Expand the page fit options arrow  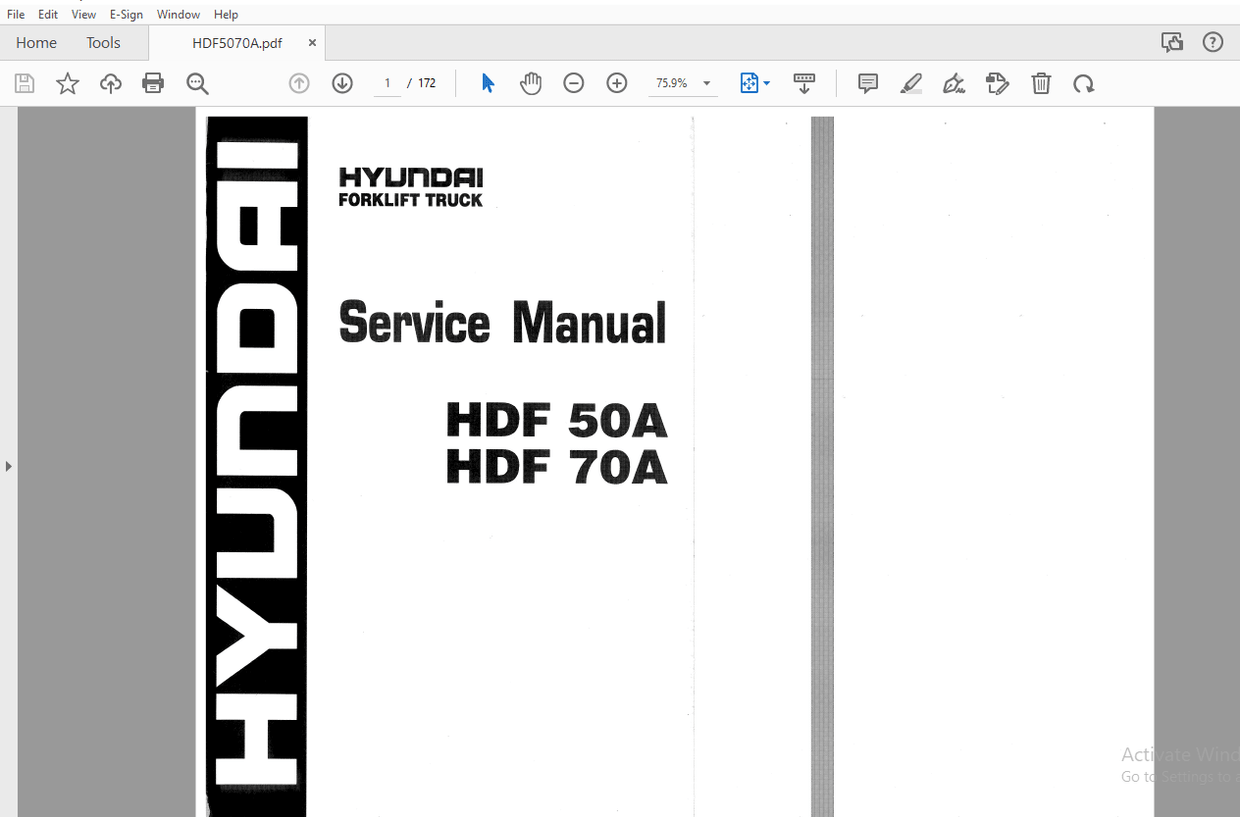[766, 83]
